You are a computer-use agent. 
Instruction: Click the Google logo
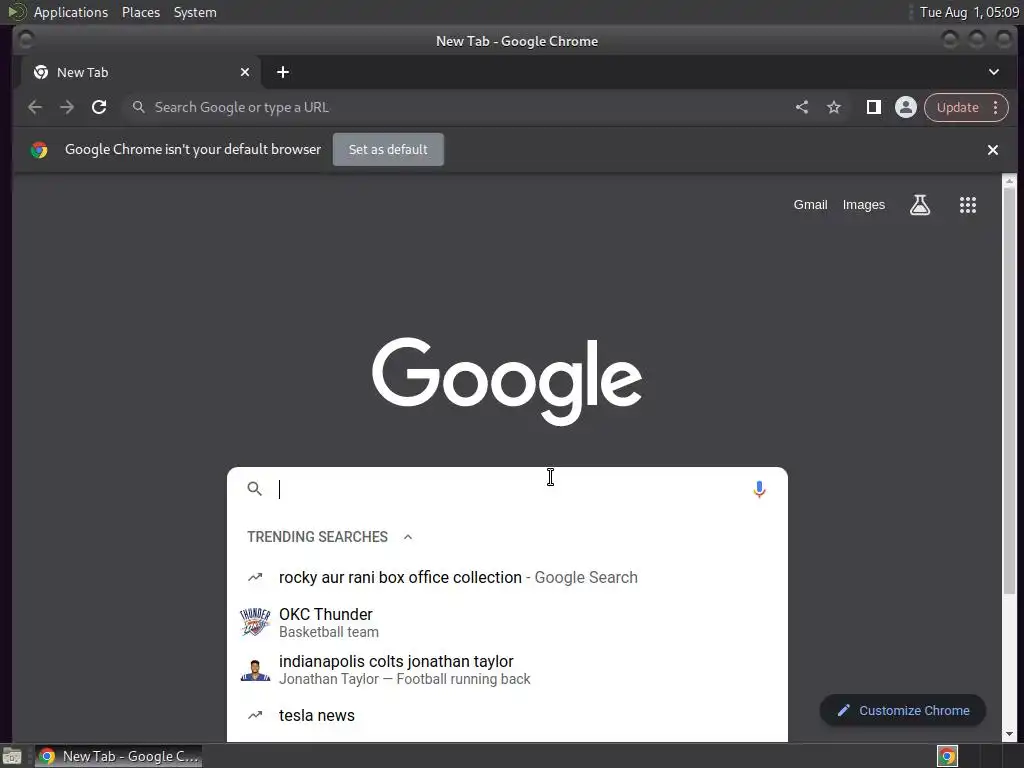(x=507, y=380)
